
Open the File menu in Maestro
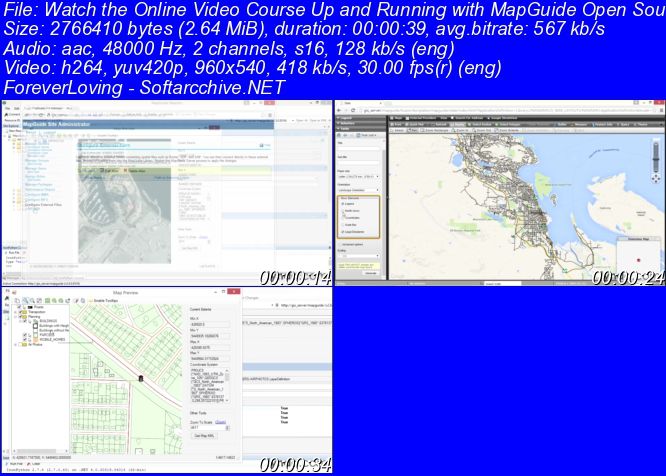(x=6, y=108)
